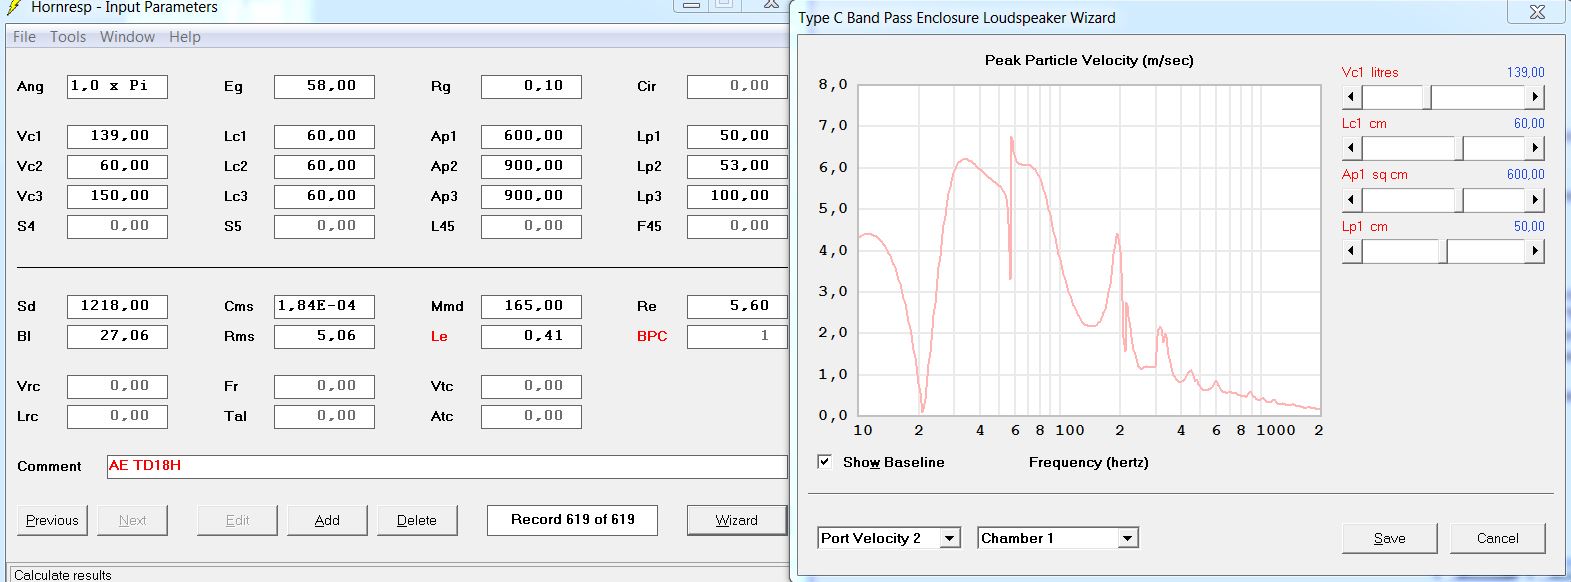1571x582 pixels.
Task: Click the Sd input field
Action: click(x=117, y=307)
